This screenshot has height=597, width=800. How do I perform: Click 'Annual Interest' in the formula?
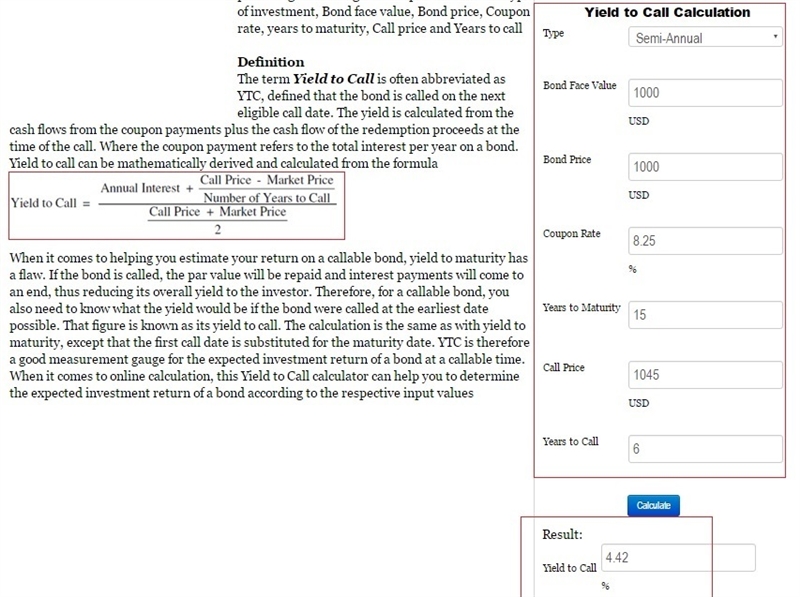click(x=140, y=188)
